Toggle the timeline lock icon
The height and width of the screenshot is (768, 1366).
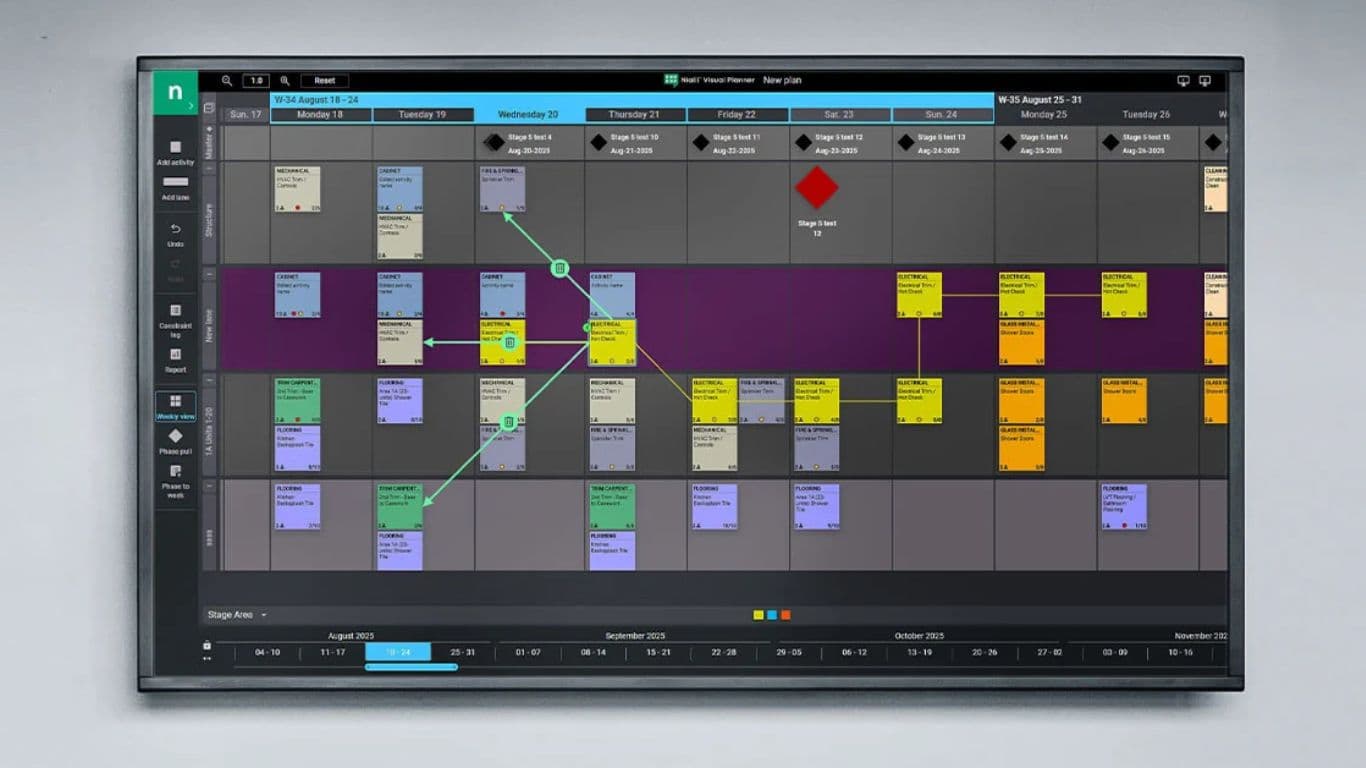207,645
